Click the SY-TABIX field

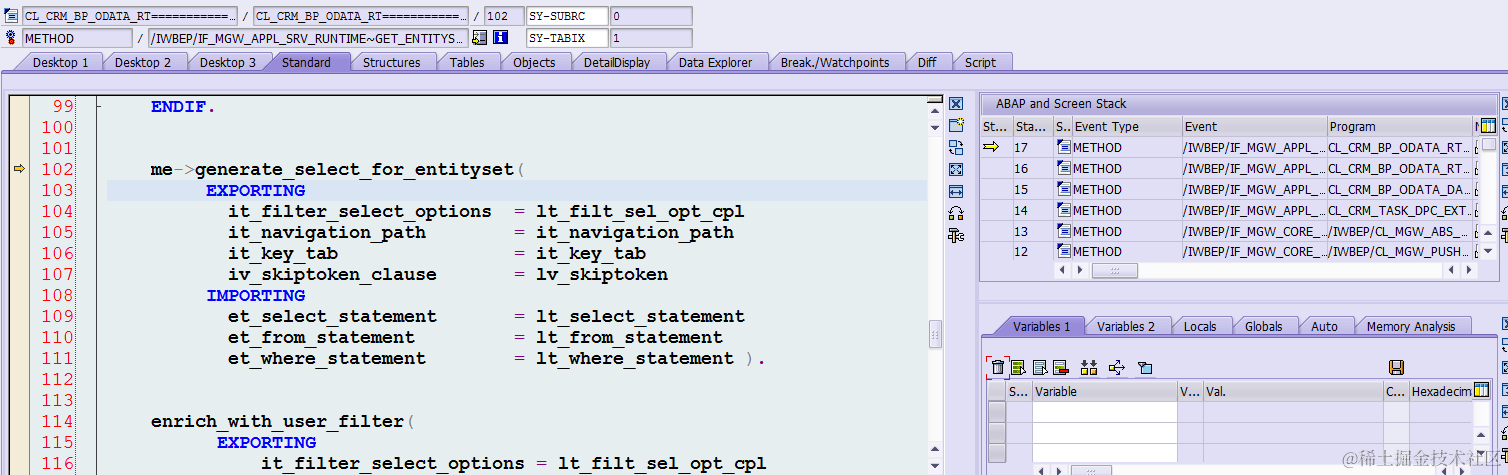[566, 38]
